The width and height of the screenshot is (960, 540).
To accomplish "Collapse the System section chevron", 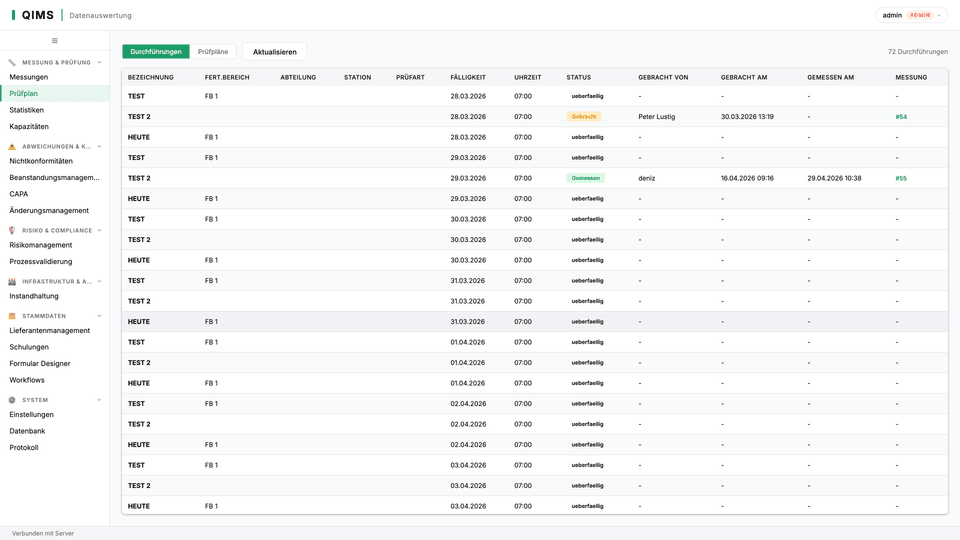I will click(x=99, y=400).
